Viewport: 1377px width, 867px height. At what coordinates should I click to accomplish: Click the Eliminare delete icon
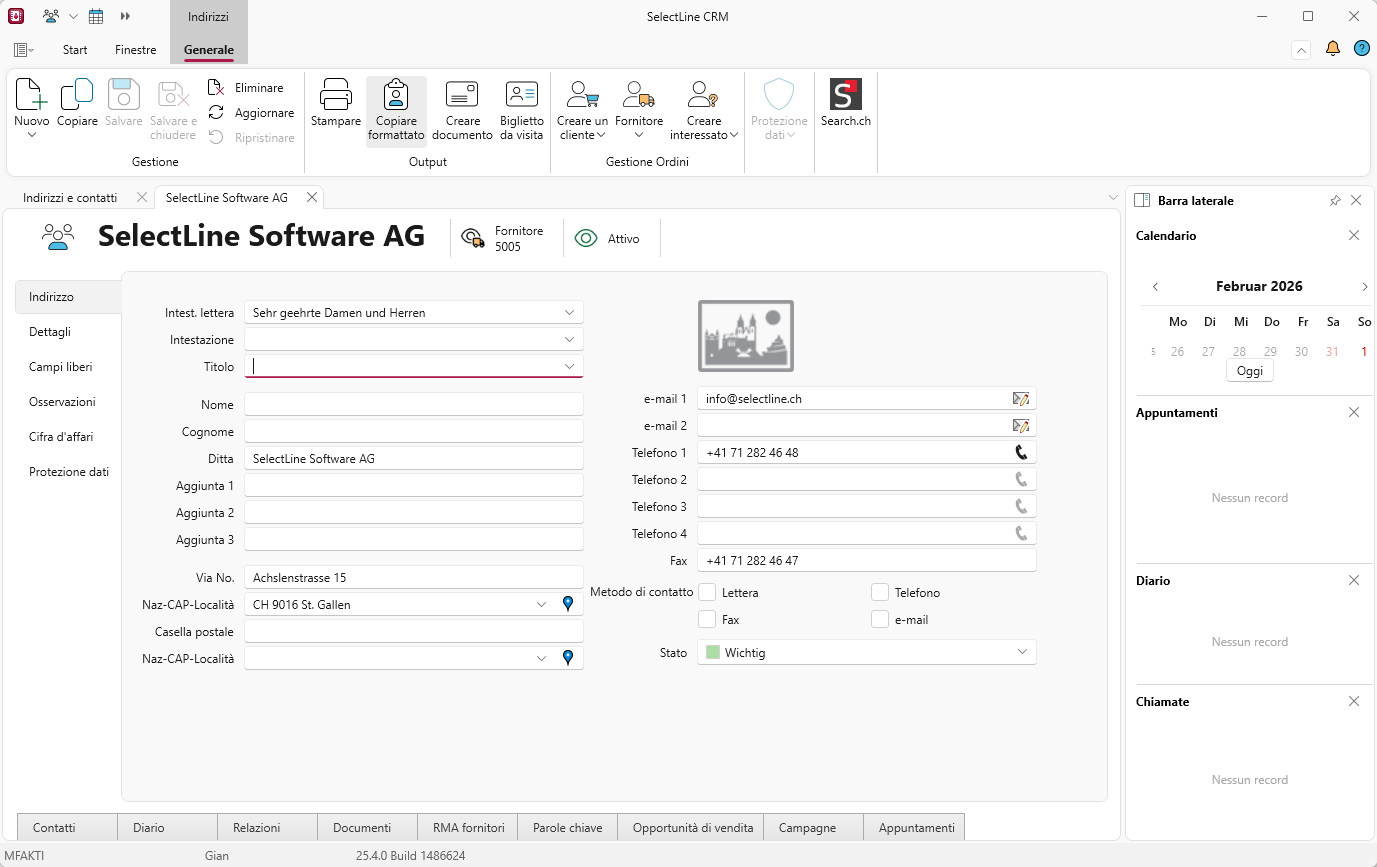point(216,88)
